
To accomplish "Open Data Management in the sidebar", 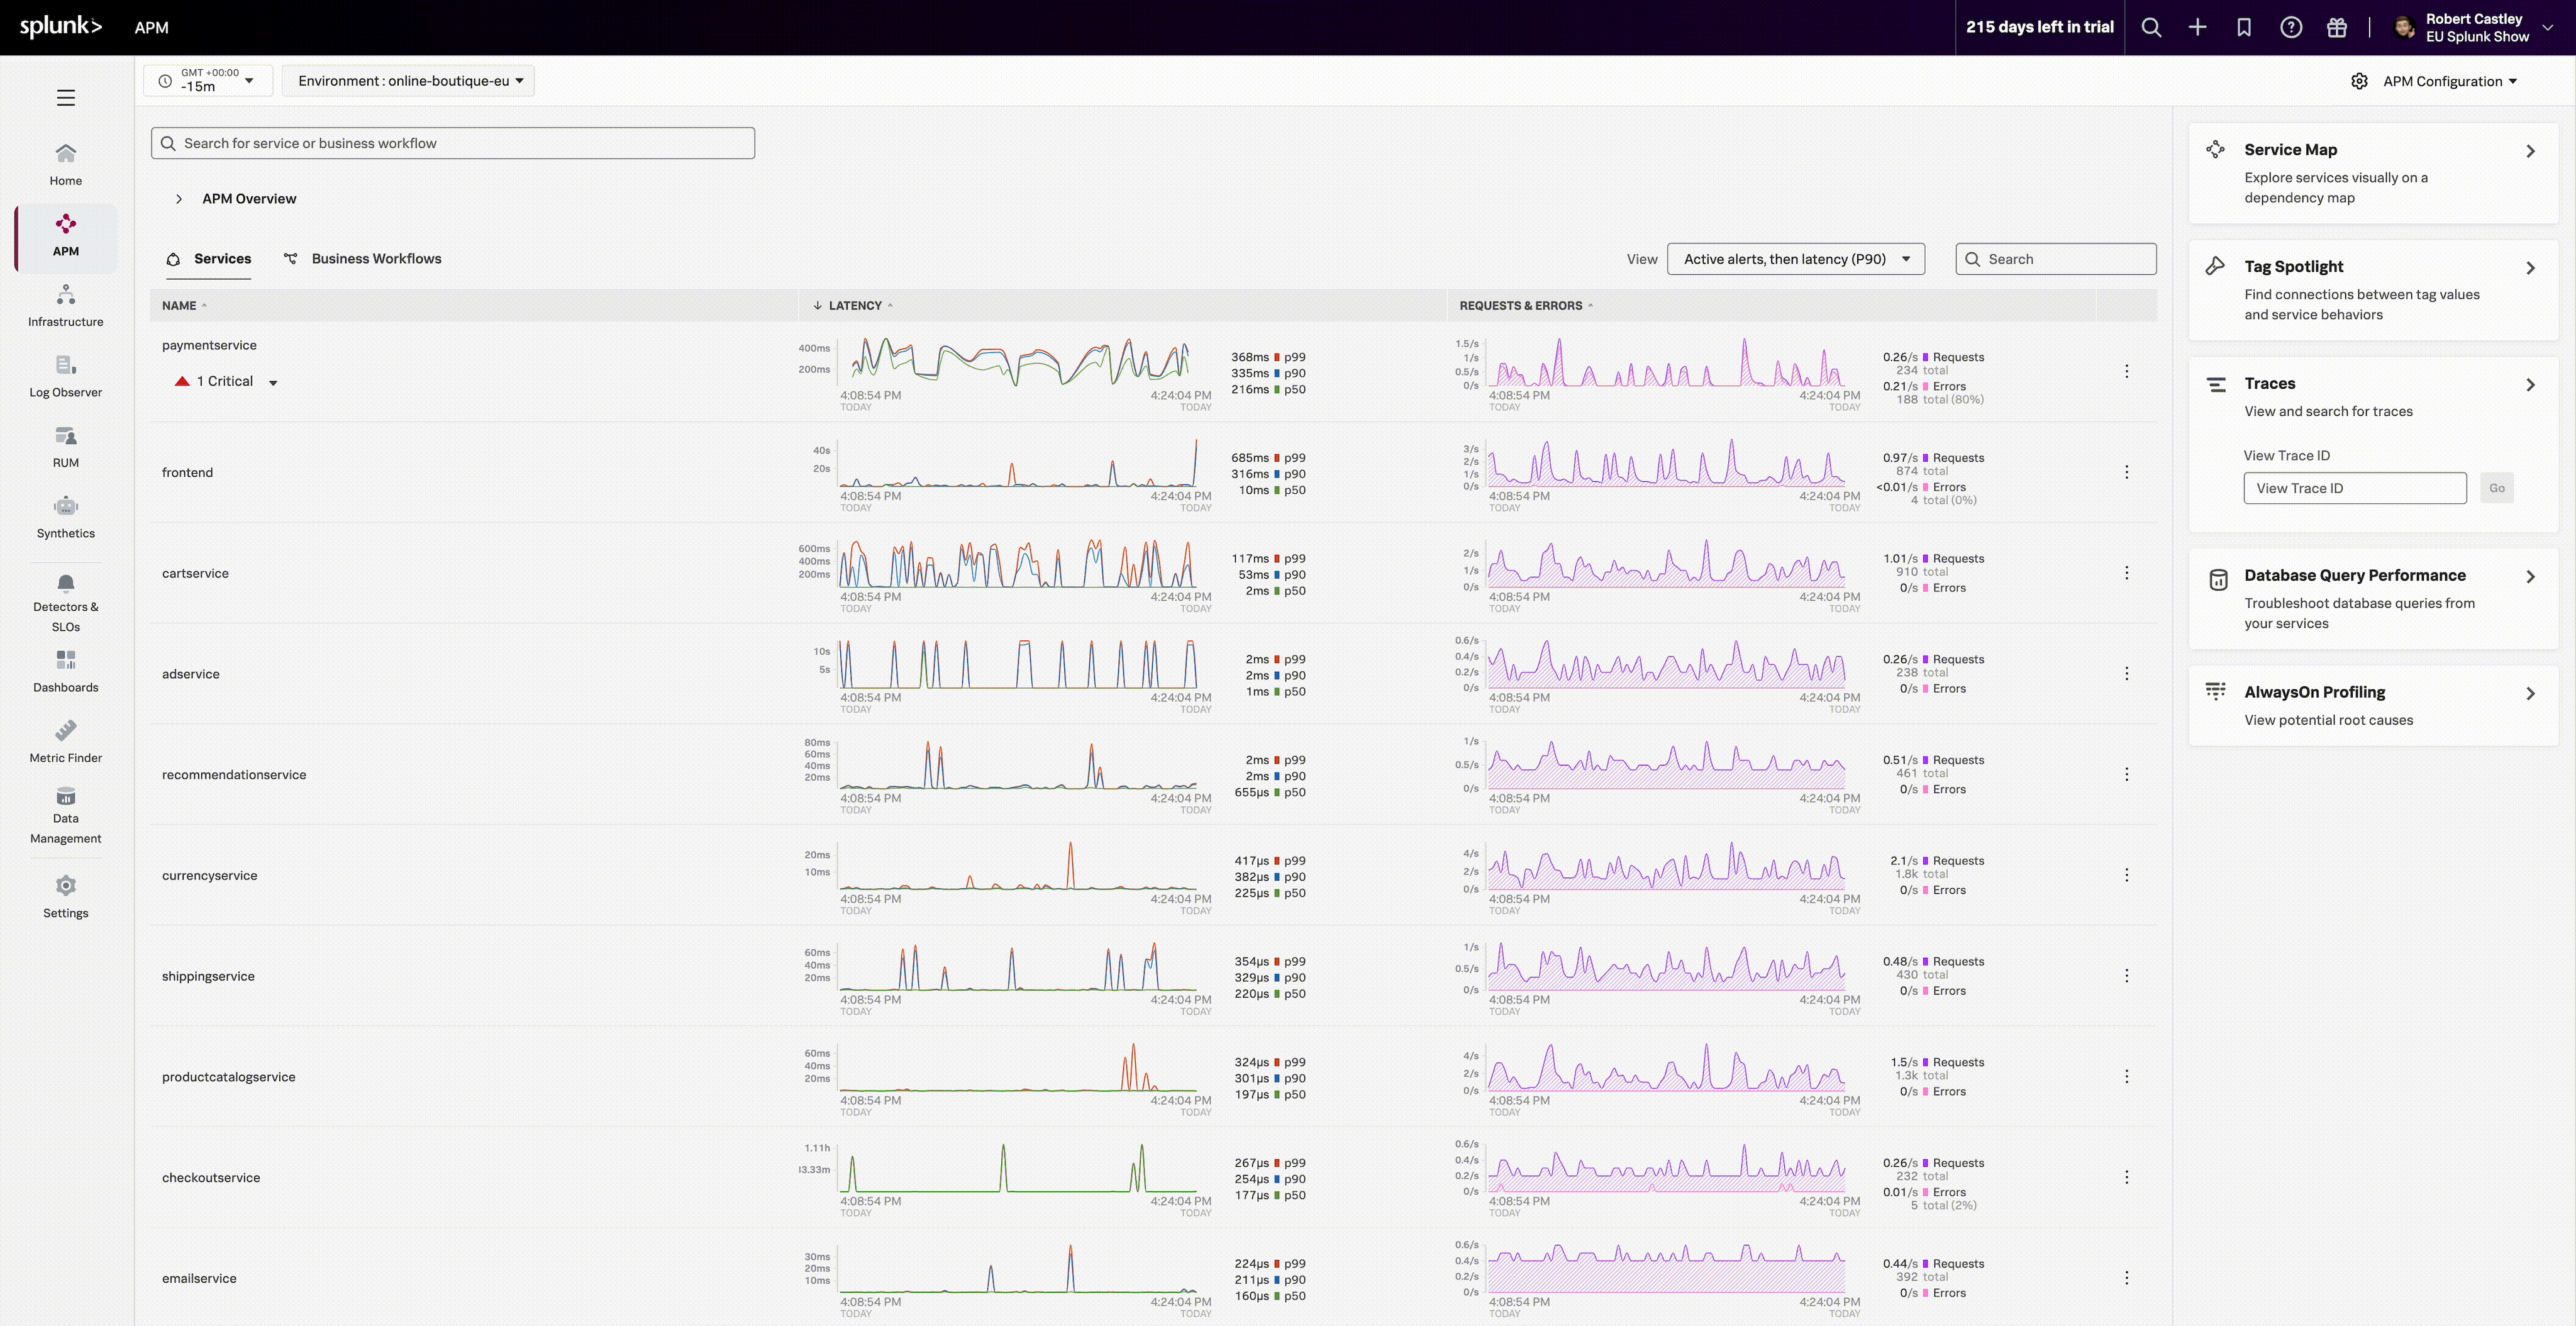I will pos(66,815).
